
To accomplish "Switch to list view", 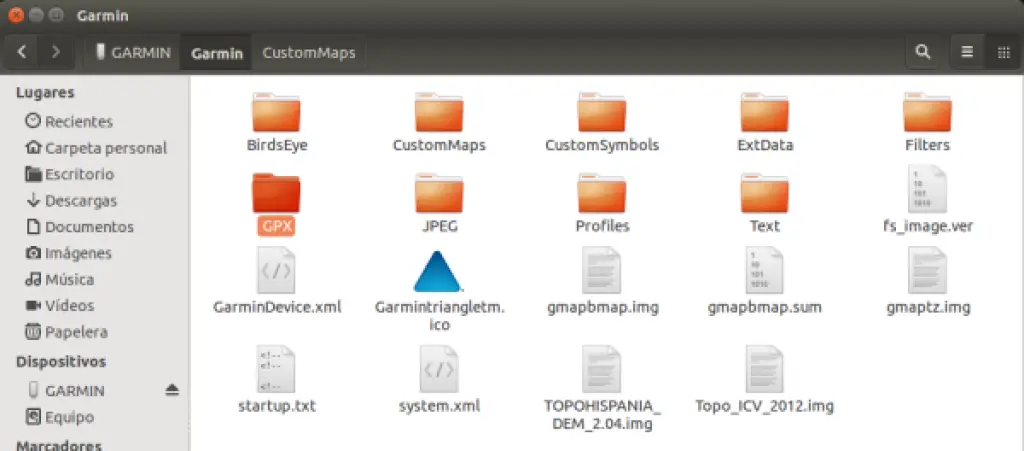I will tap(967, 52).
